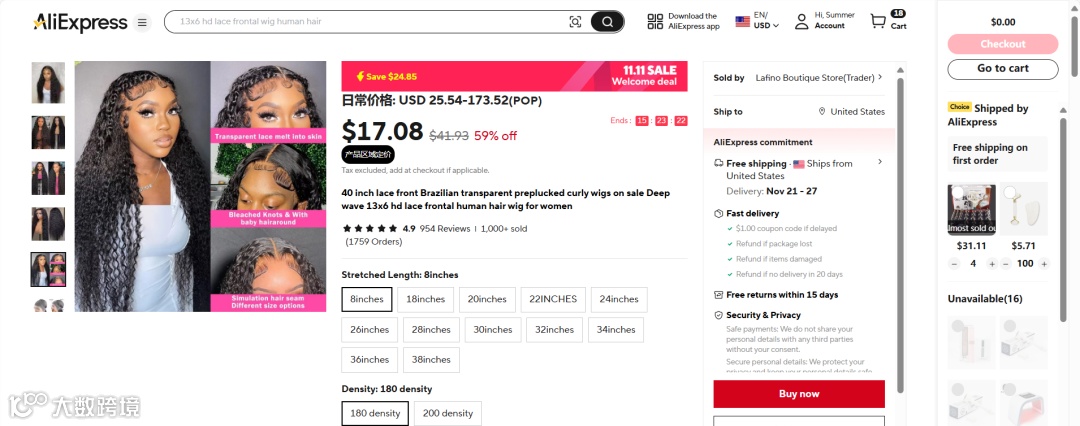This screenshot has width=1080, height=426.
Task: Open the account profile icon
Action: [x=801, y=22]
